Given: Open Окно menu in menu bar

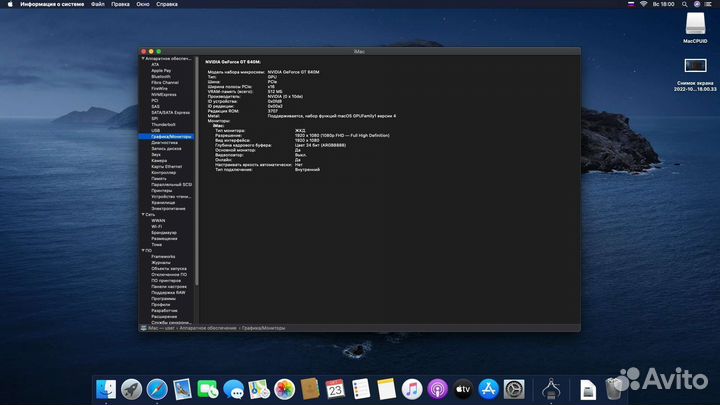Looking at the screenshot, I should tap(143, 4).
